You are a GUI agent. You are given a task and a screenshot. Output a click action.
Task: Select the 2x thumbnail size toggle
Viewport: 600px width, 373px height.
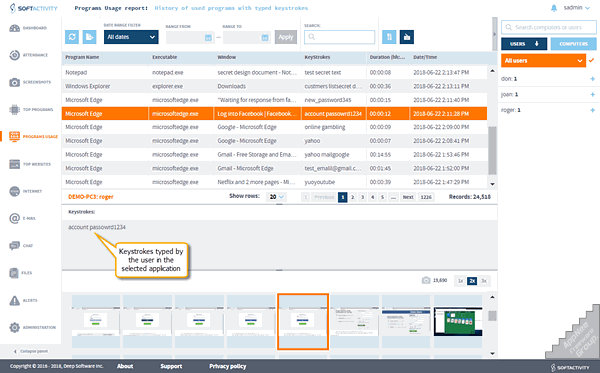[472, 281]
